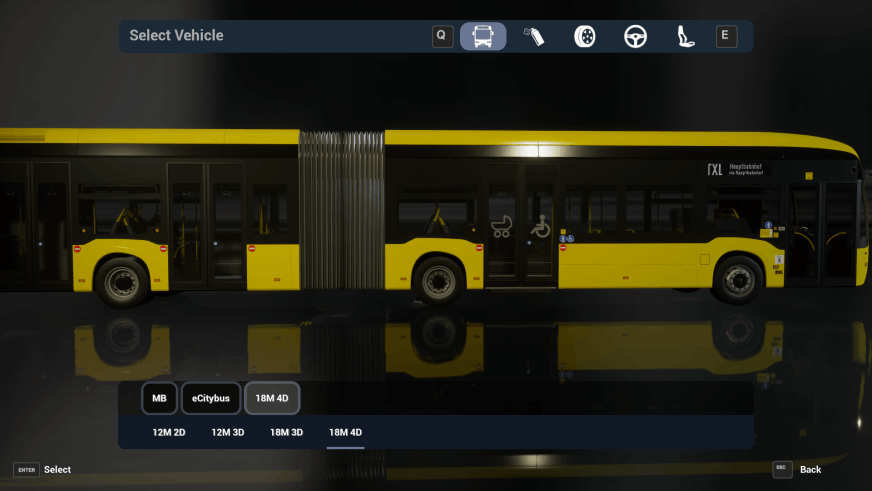
Task: Click the ESC key icon
Action: 782,469
